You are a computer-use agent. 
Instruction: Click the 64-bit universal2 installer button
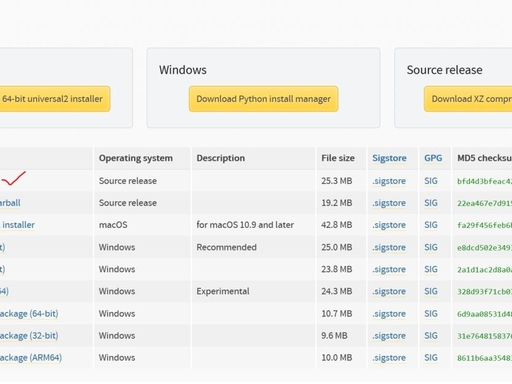[55, 99]
